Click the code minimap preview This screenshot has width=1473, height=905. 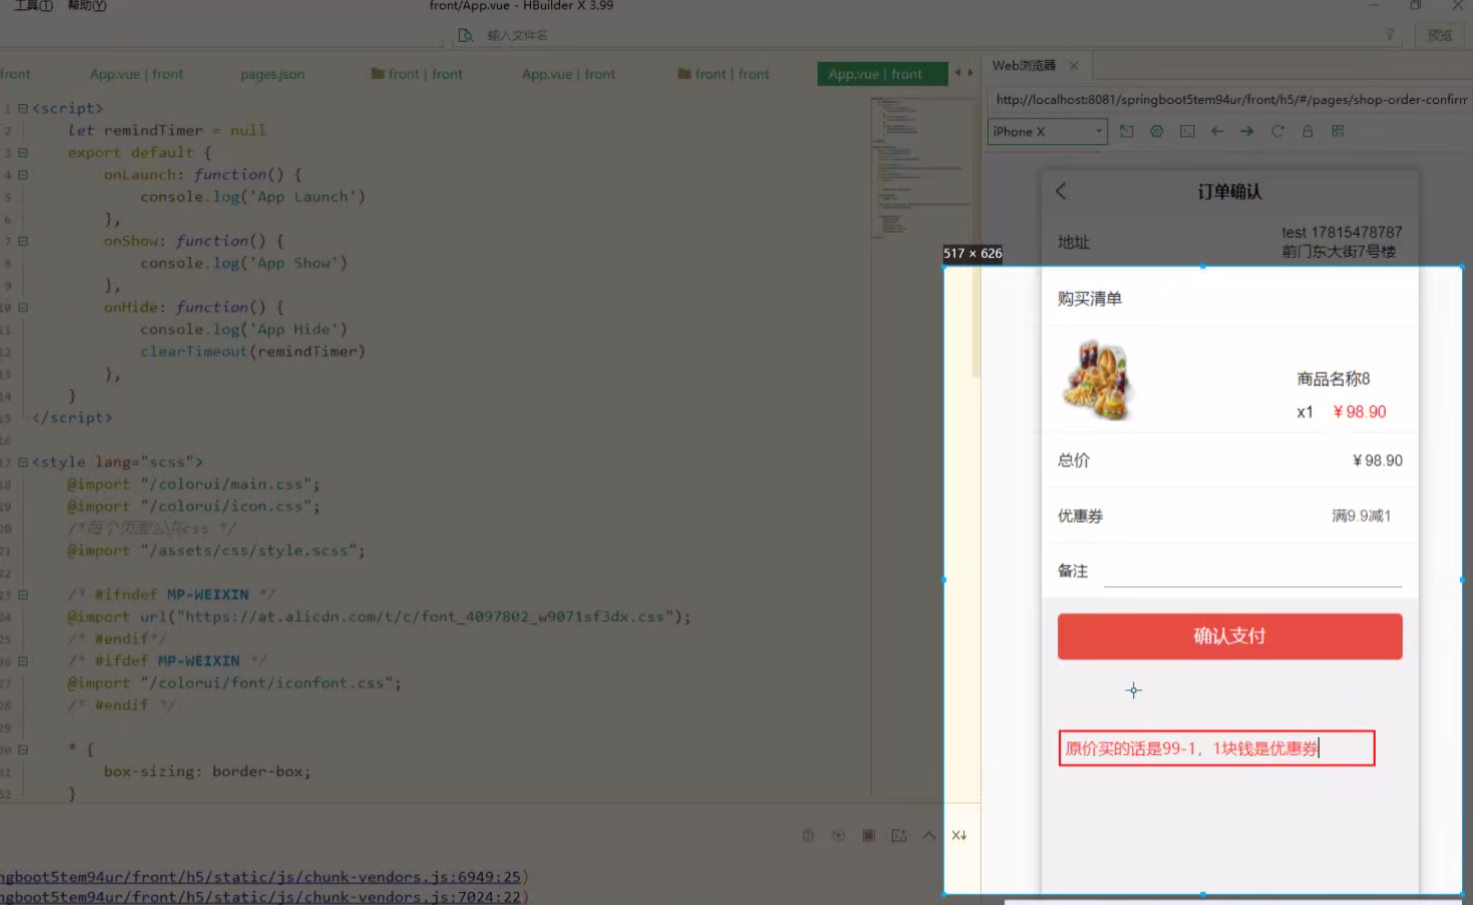920,168
